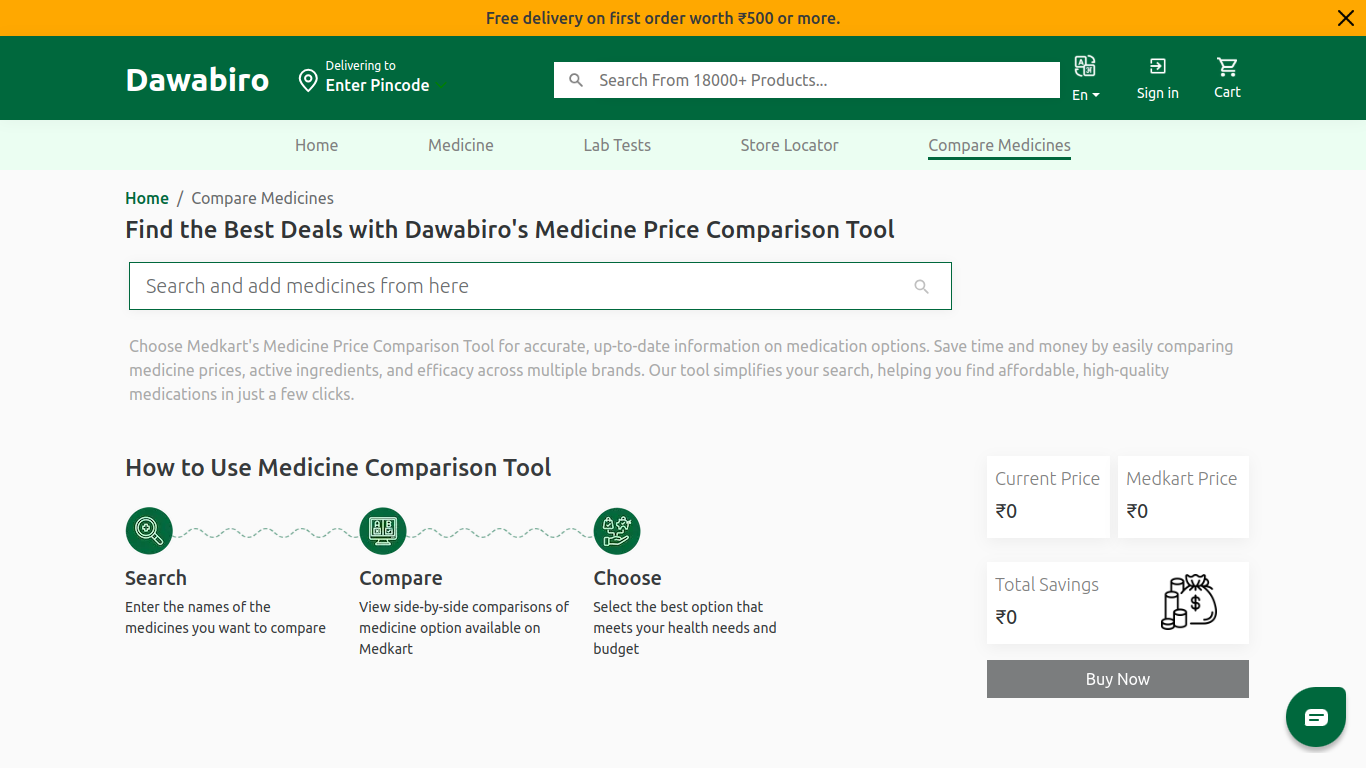Click the money bag savings icon
This screenshot has width=1366, height=768.
click(x=1189, y=602)
